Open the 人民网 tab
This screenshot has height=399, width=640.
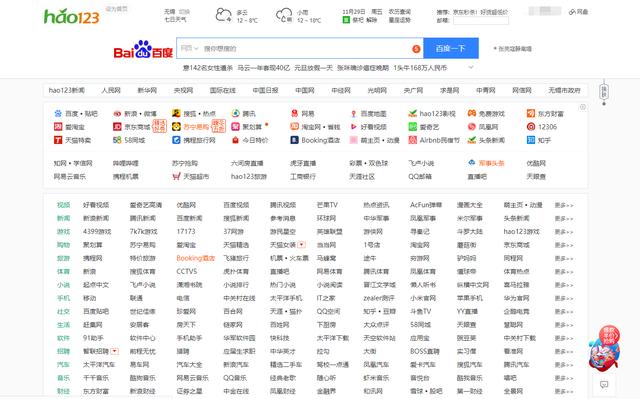click(111, 90)
